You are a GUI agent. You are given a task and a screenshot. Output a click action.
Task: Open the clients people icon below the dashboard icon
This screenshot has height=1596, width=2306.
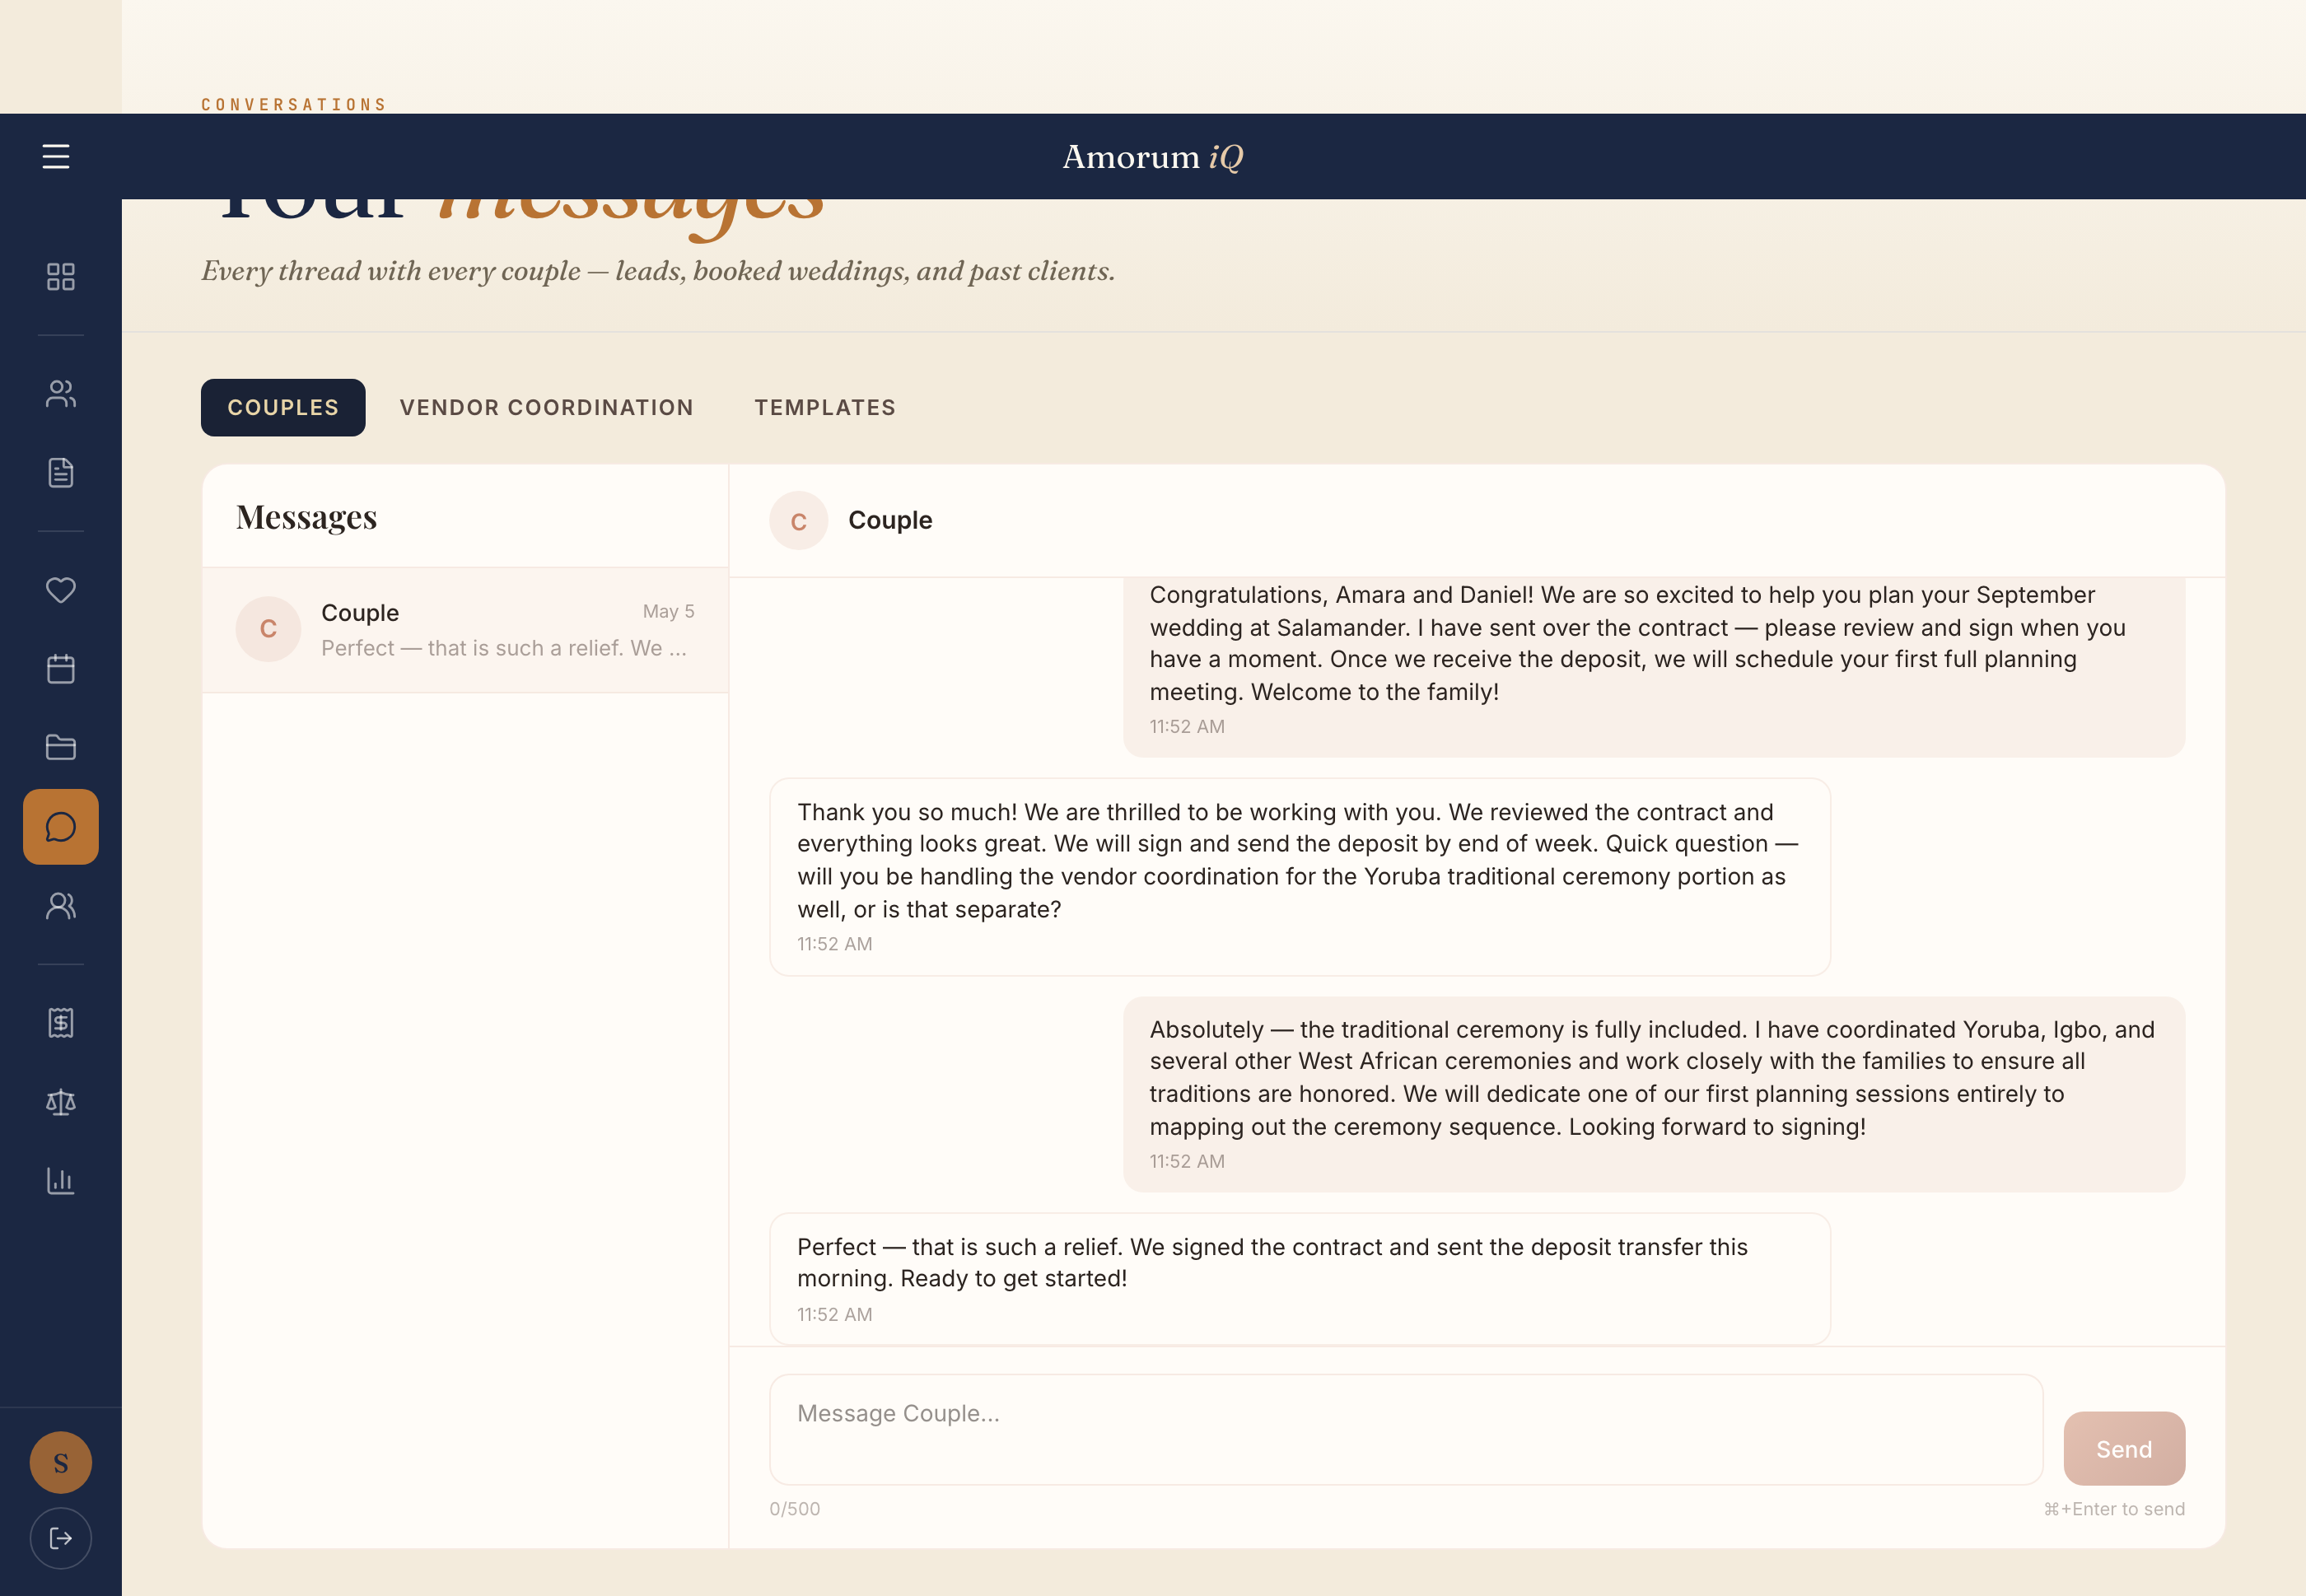pos(61,394)
